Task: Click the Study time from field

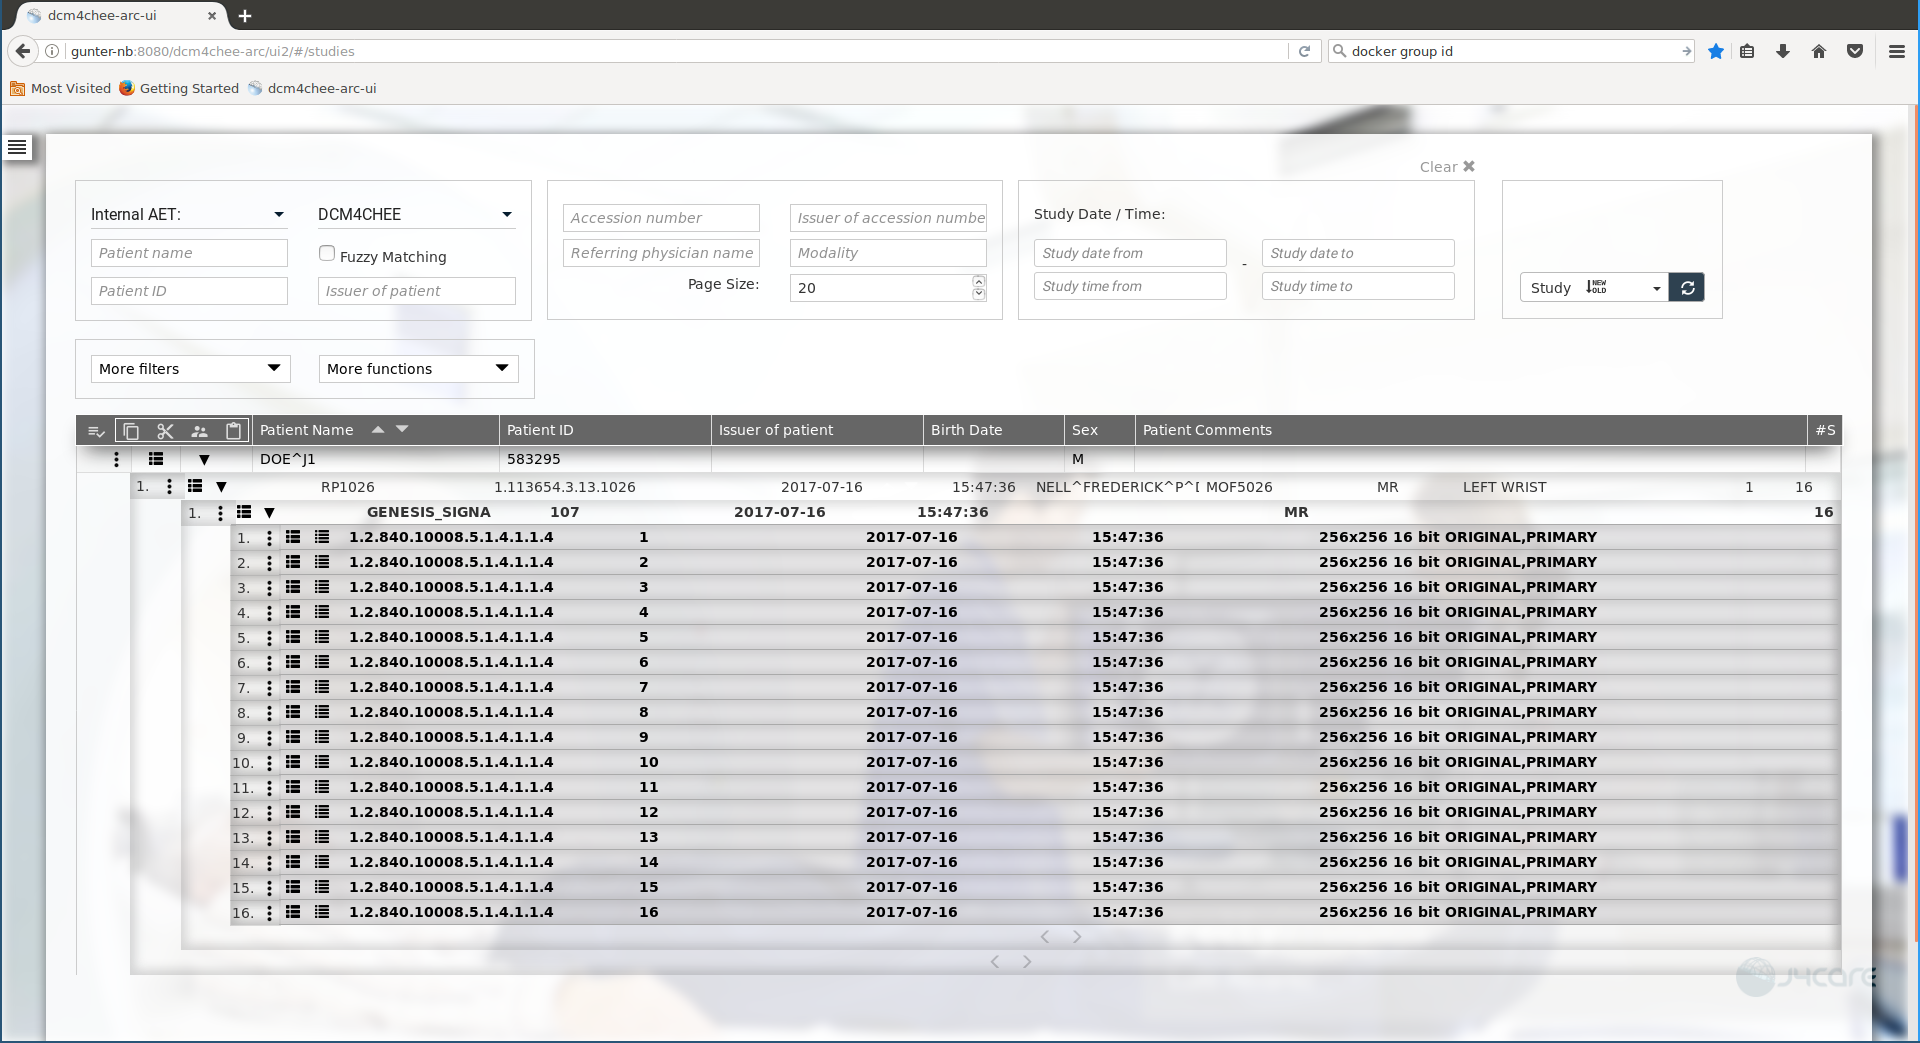Action: click(1130, 286)
